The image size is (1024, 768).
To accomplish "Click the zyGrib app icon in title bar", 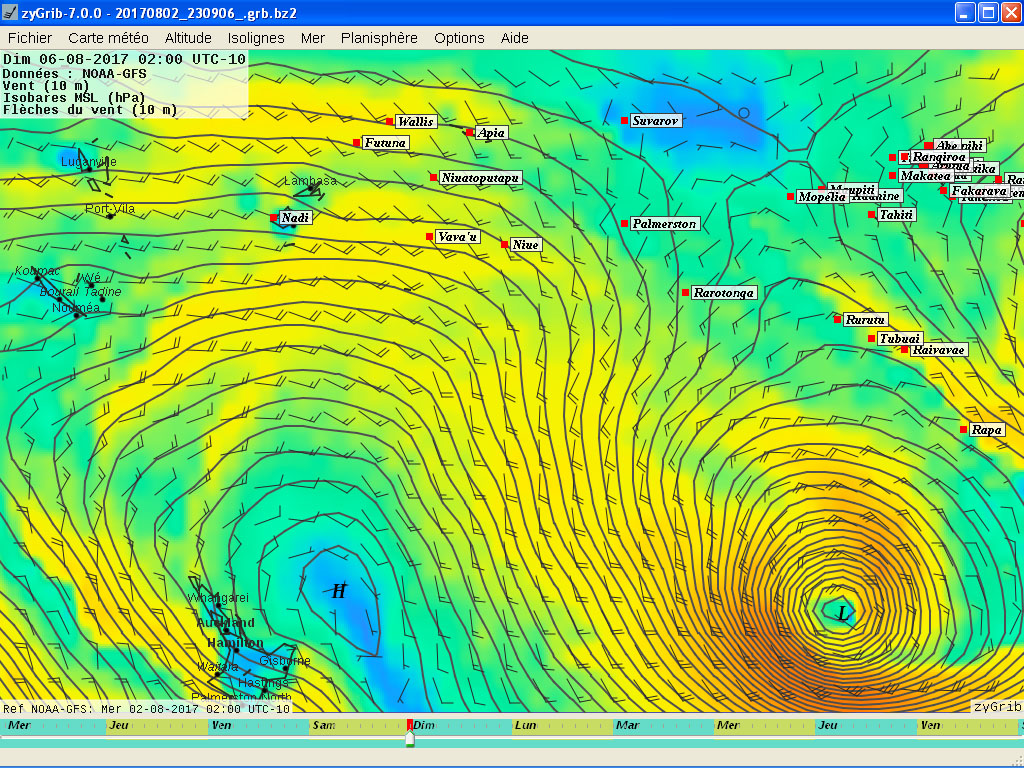I will [x=10, y=12].
